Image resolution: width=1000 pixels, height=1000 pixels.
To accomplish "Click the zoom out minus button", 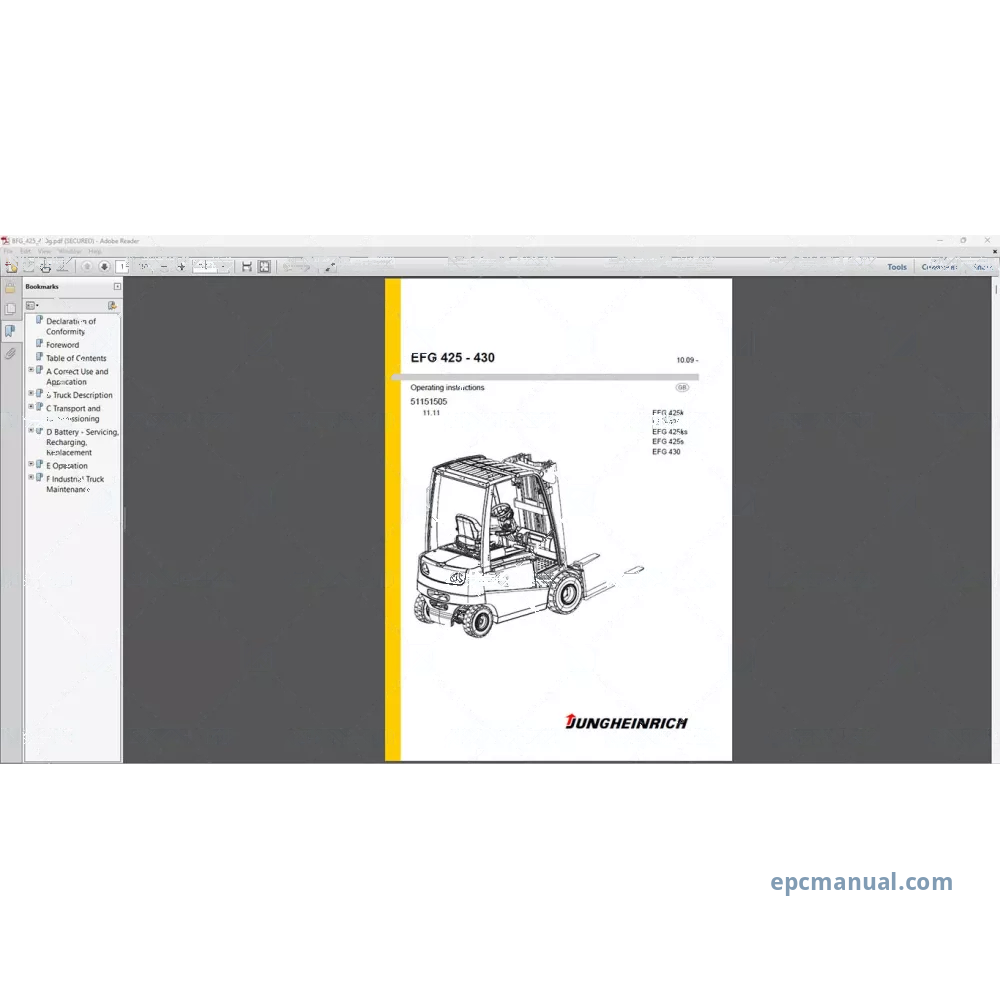I will click(x=165, y=267).
